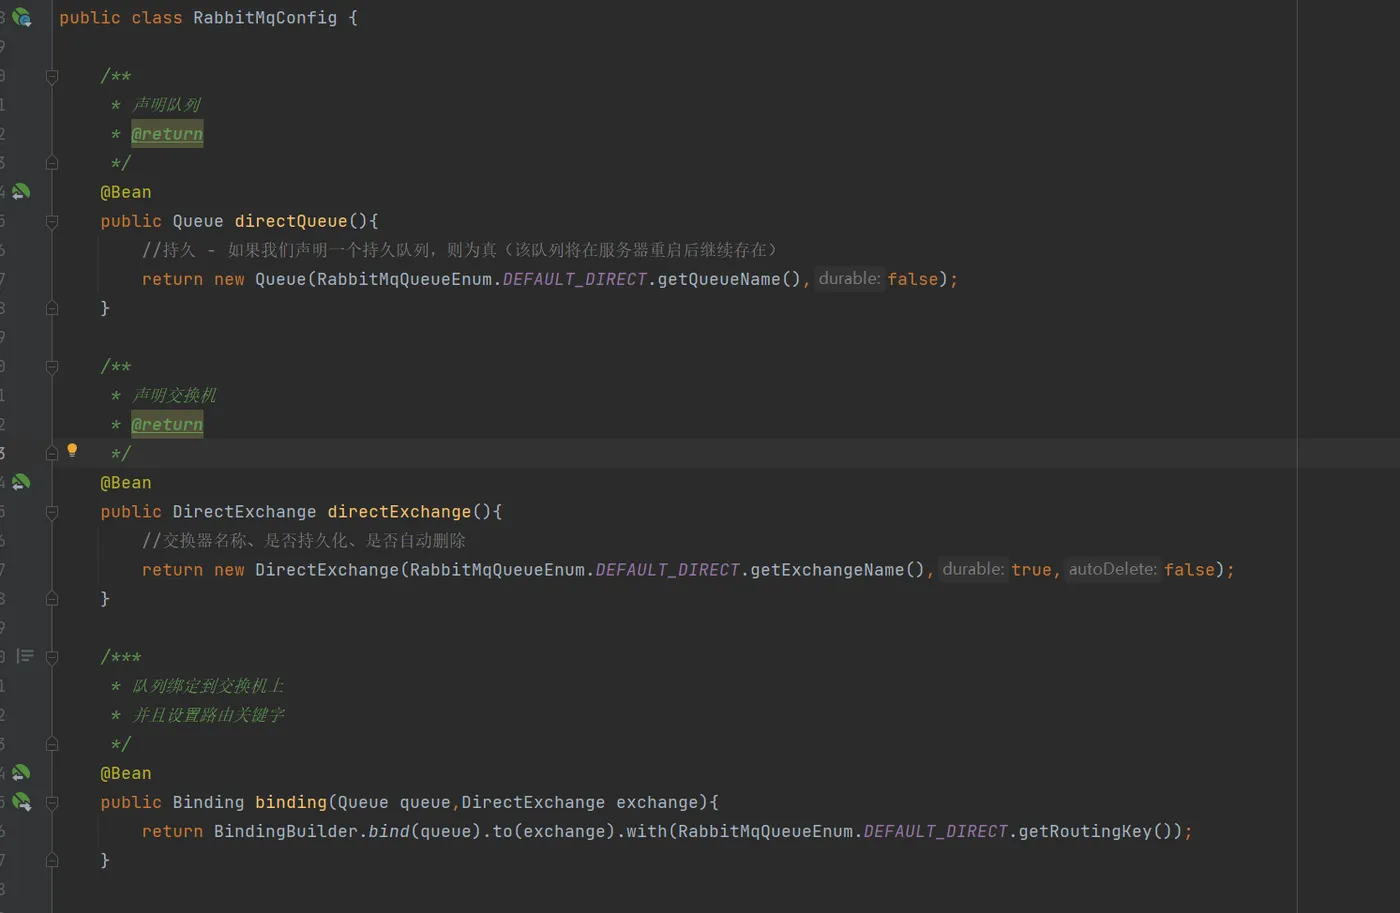
Task: Click the getRoutingKey call
Action: 1085,831
